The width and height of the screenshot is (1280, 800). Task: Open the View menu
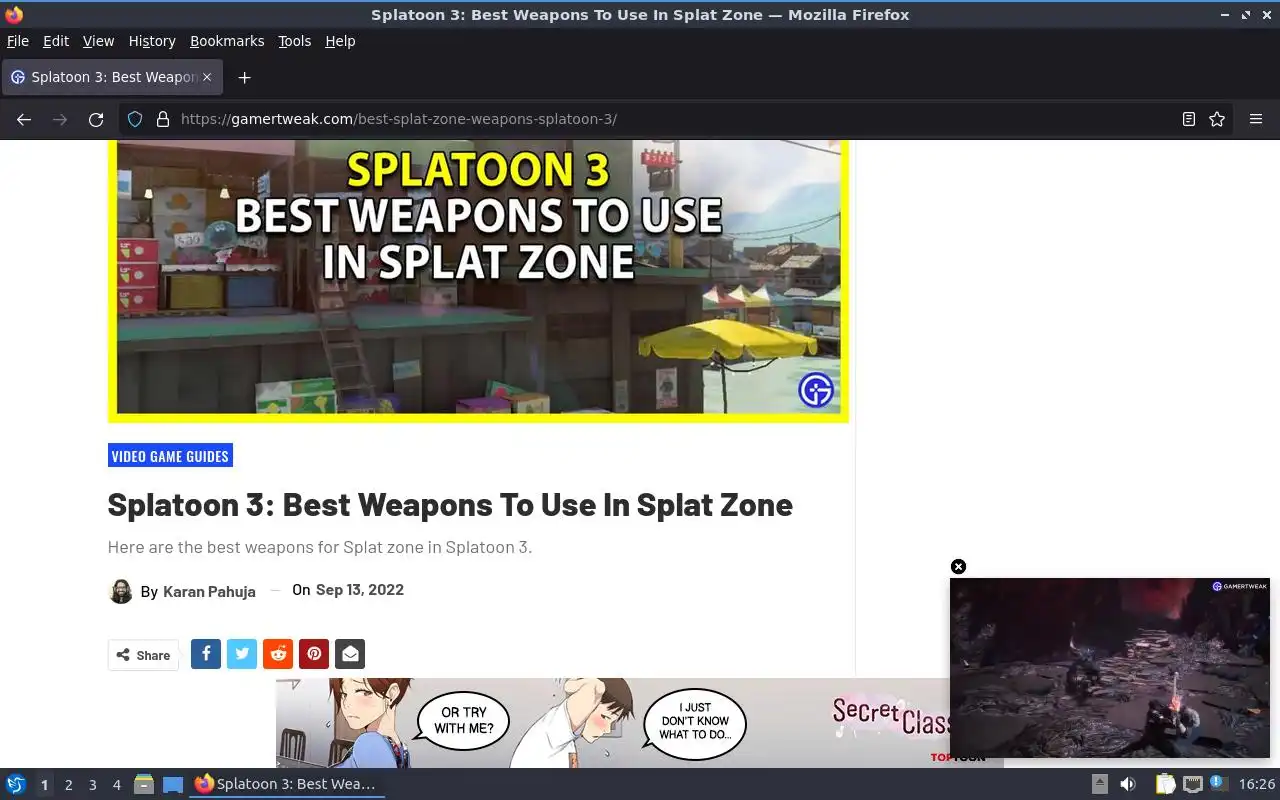(x=98, y=41)
